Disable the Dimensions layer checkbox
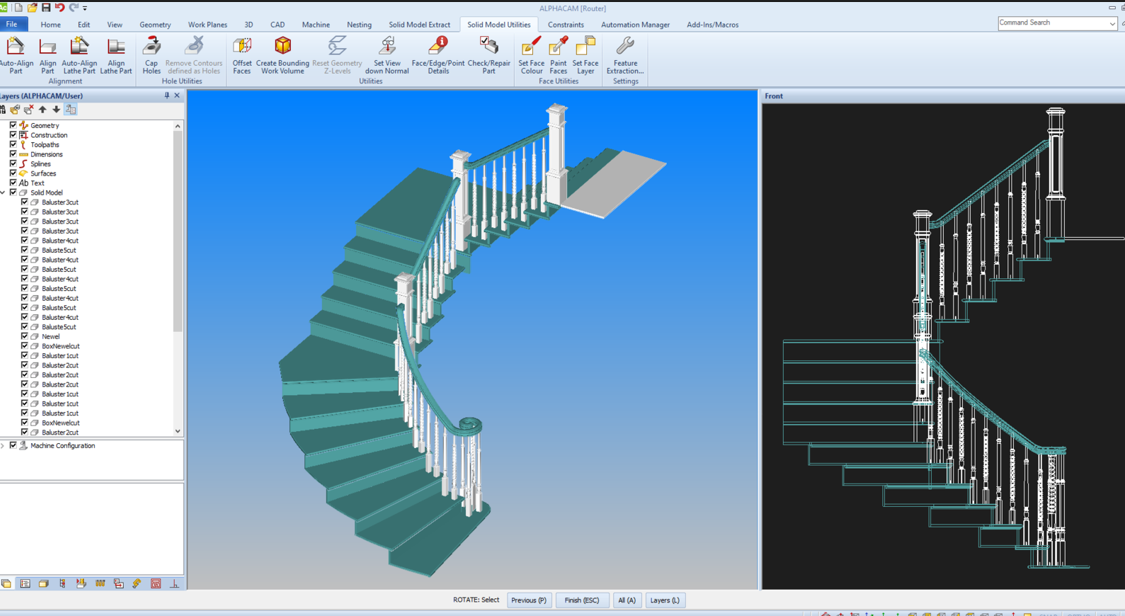This screenshot has height=616, width=1125. (13, 155)
